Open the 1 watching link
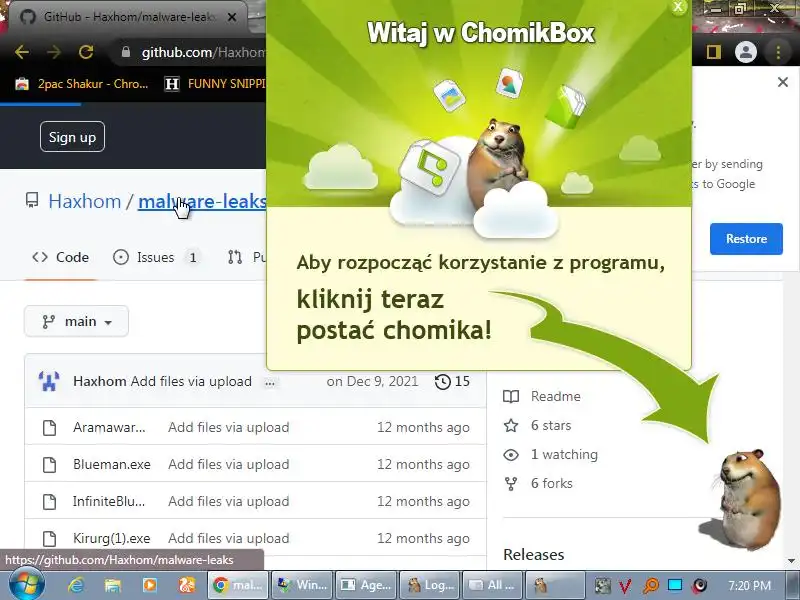This screenshot has width=800, height=600. point(551,455)
